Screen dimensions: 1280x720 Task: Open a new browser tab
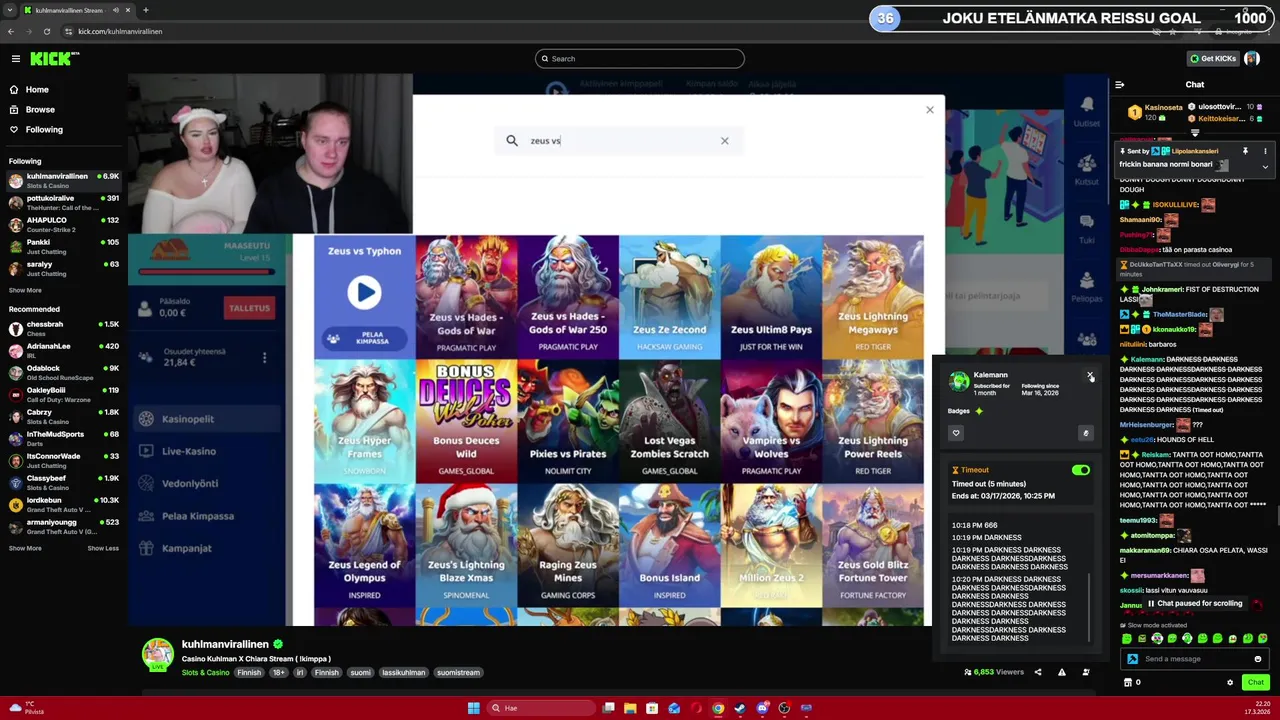(145, 10)
